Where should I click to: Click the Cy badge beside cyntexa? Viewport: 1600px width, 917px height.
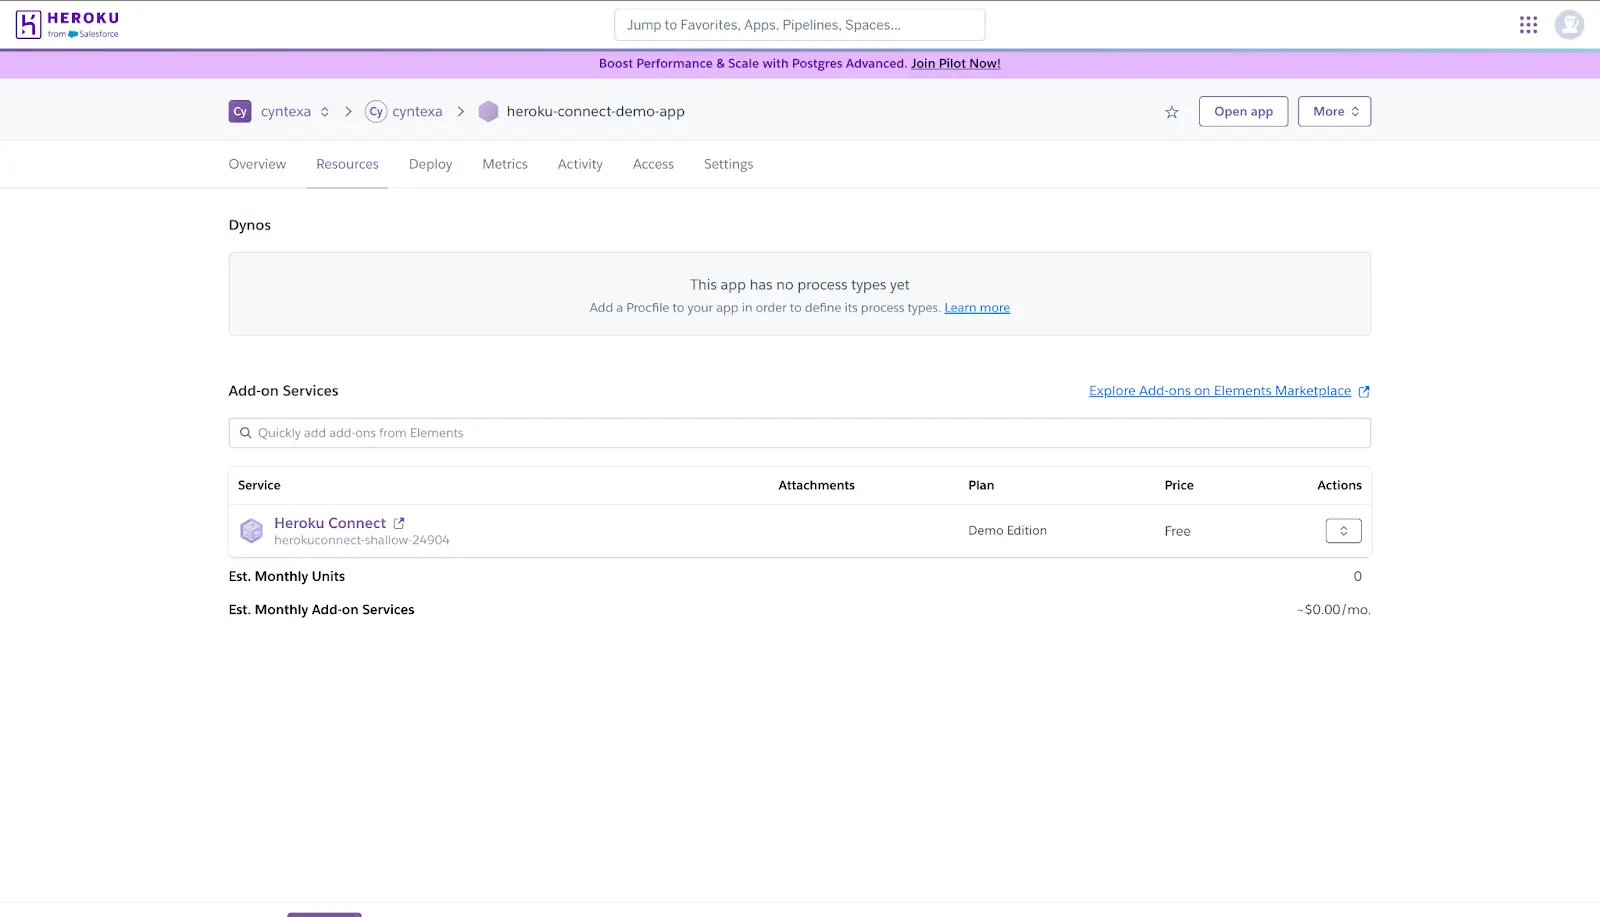[x=240, y=111]
